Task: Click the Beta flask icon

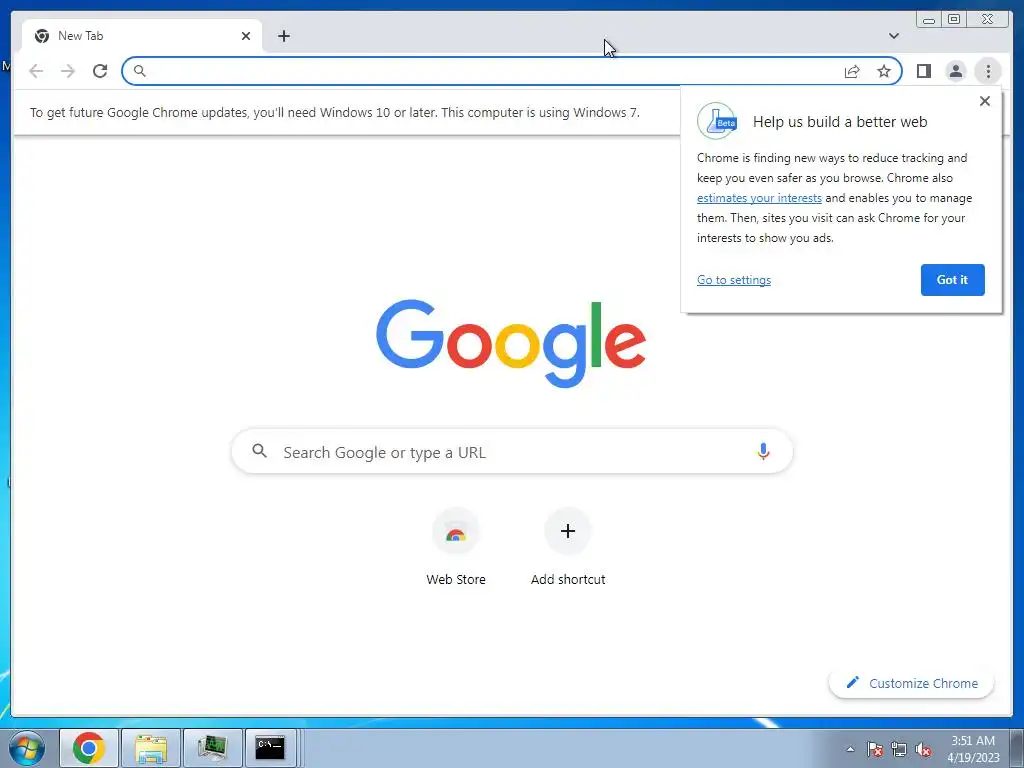Action: (717, 121)
